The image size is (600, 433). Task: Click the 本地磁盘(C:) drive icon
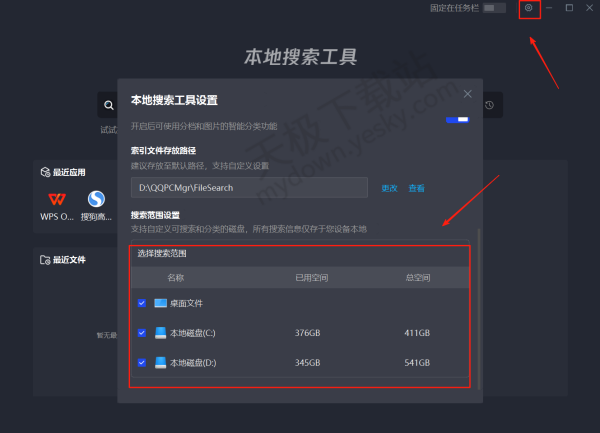tap(160, 333)
